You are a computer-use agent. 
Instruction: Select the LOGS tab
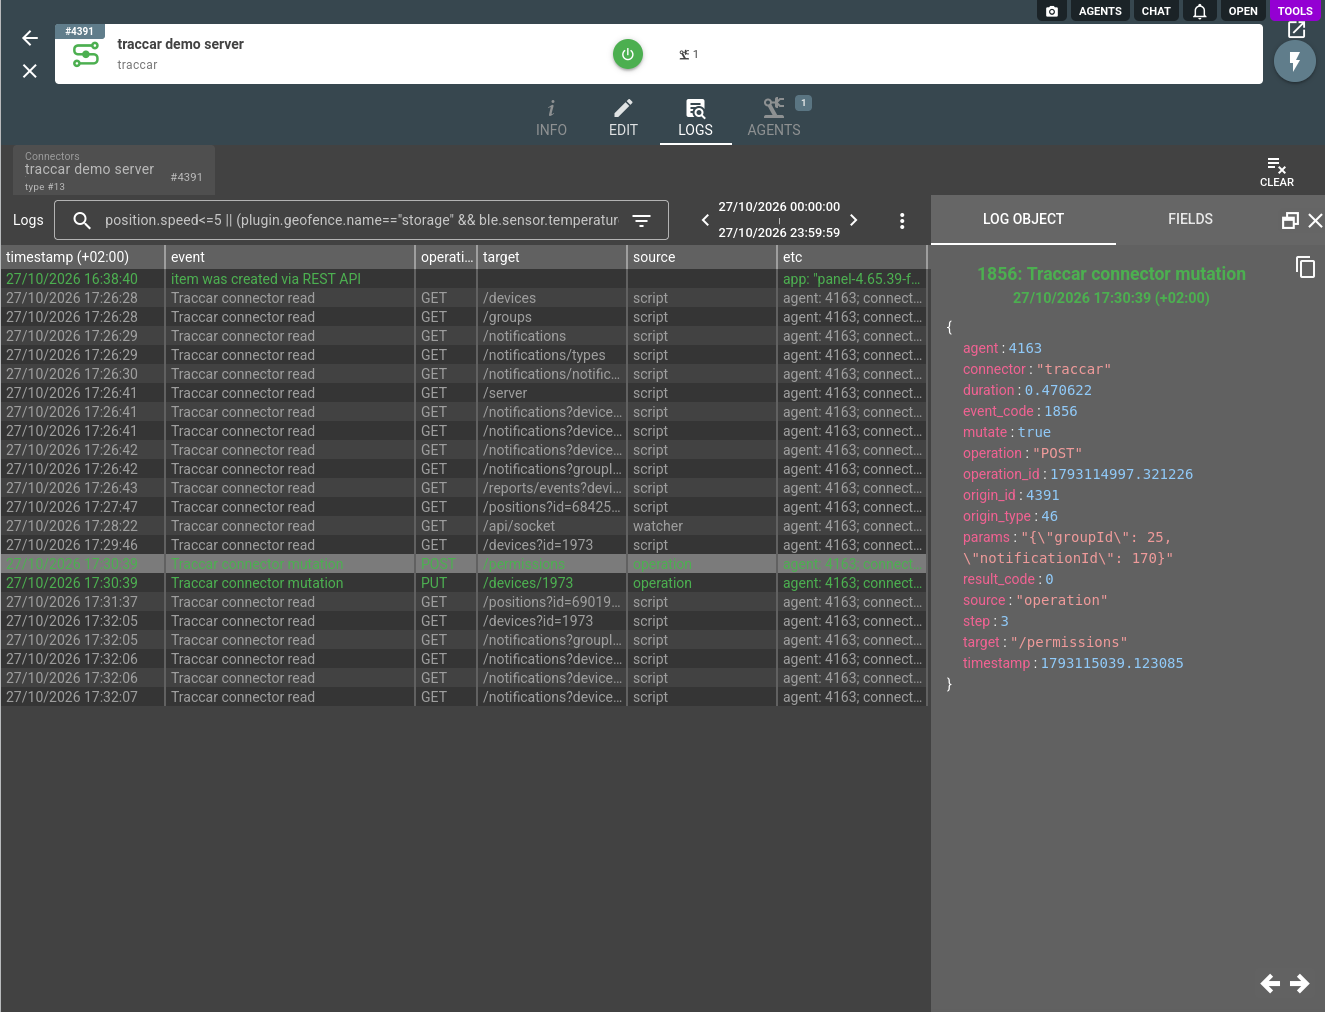pos(695,118)
